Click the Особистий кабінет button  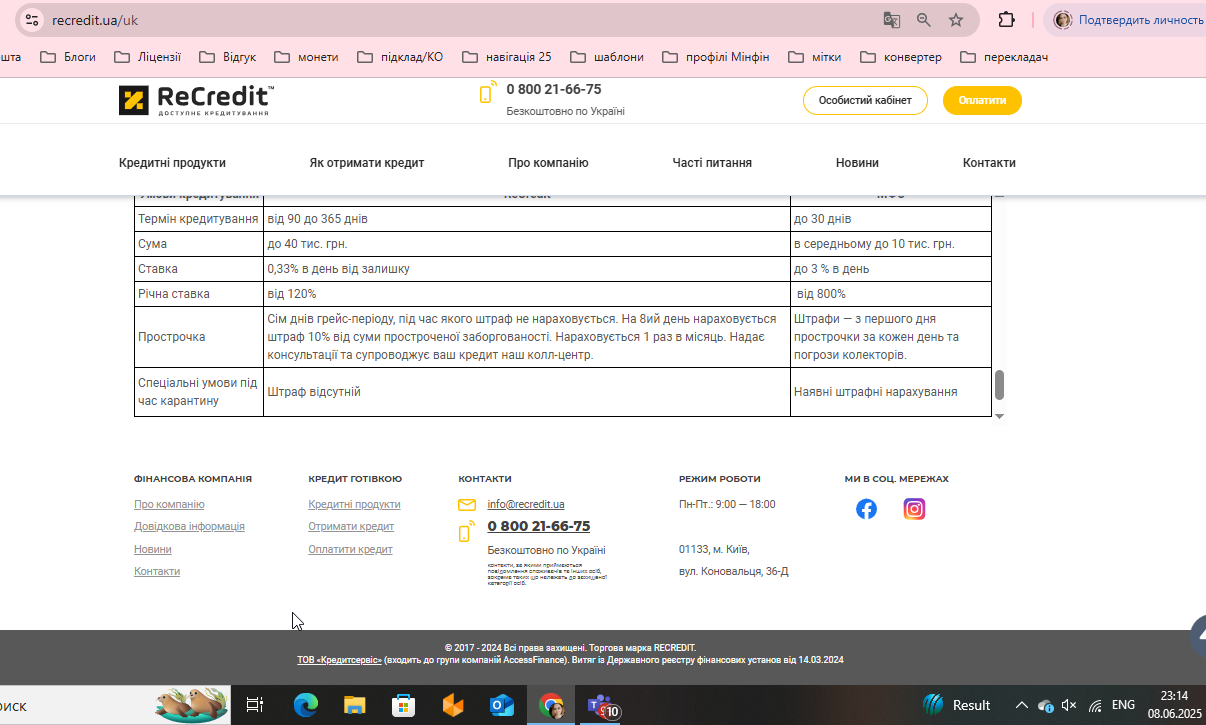pos(865,100)
